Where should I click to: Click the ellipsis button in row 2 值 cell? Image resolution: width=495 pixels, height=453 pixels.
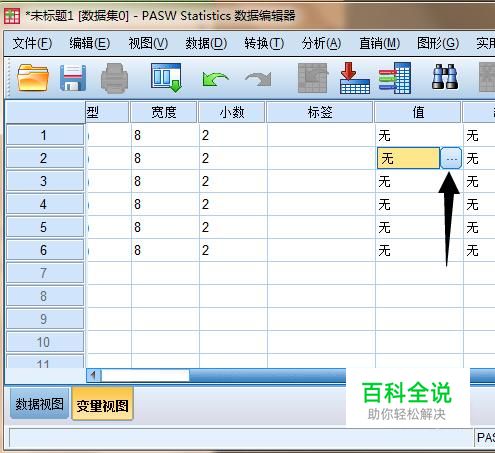[x=451, y=159]
